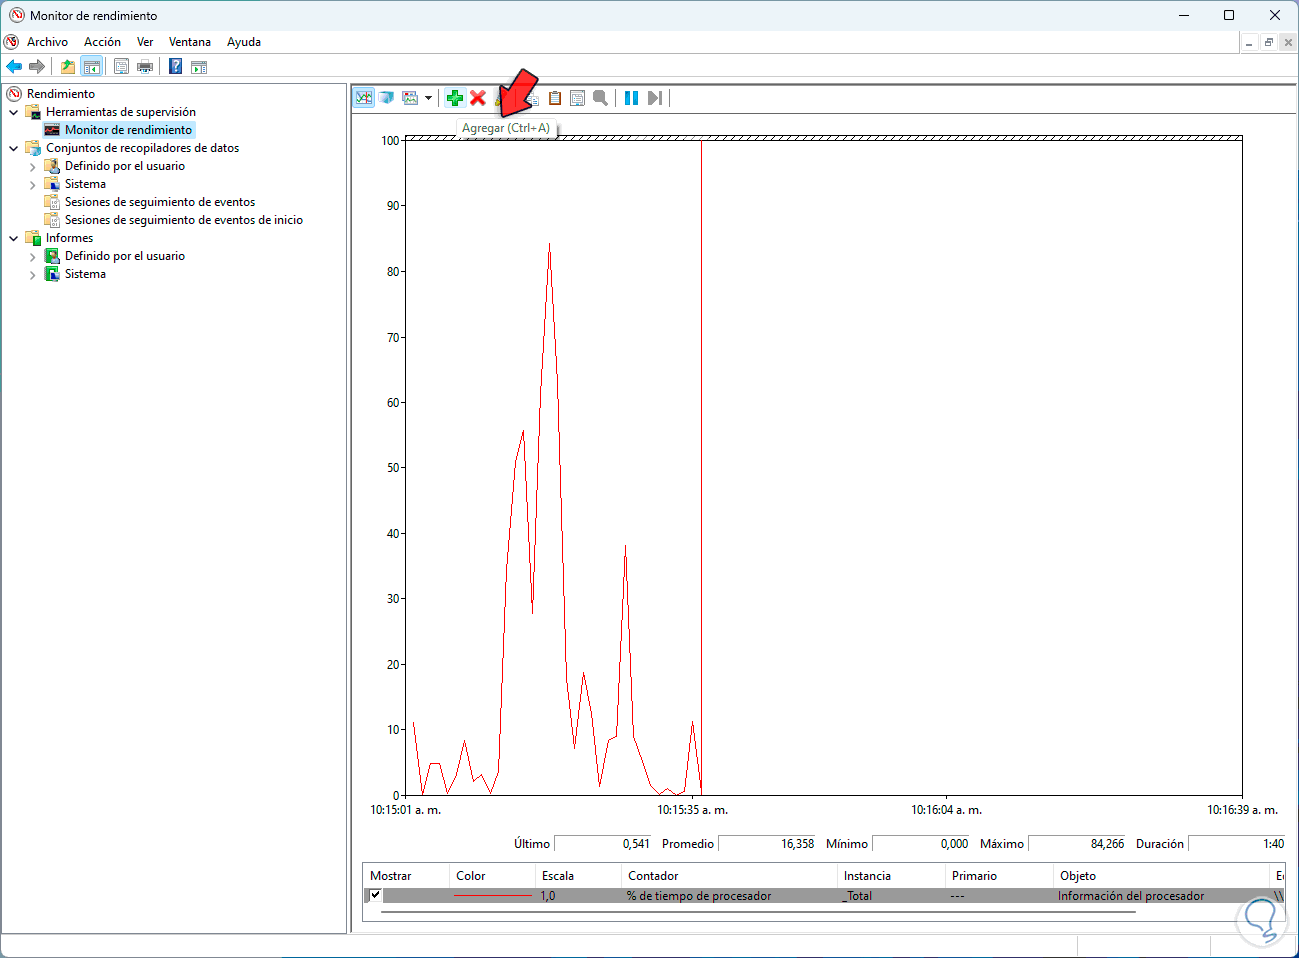Click the zoom magnifier icon
The width and height of the screenshot is (1299, 958).
pyautogui.click(x=600, y=98)
